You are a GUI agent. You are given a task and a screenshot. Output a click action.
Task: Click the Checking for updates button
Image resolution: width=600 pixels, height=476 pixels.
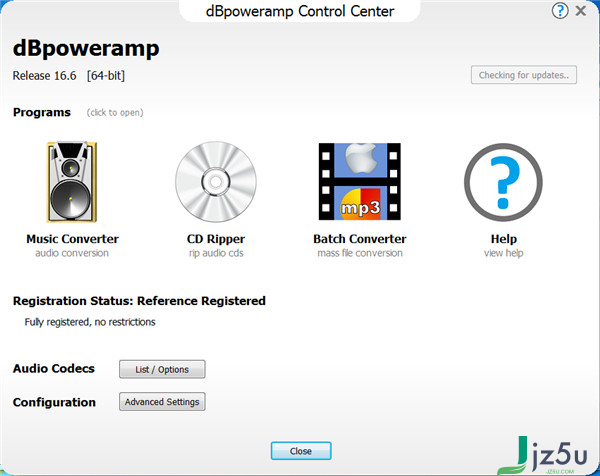point(524,75)
